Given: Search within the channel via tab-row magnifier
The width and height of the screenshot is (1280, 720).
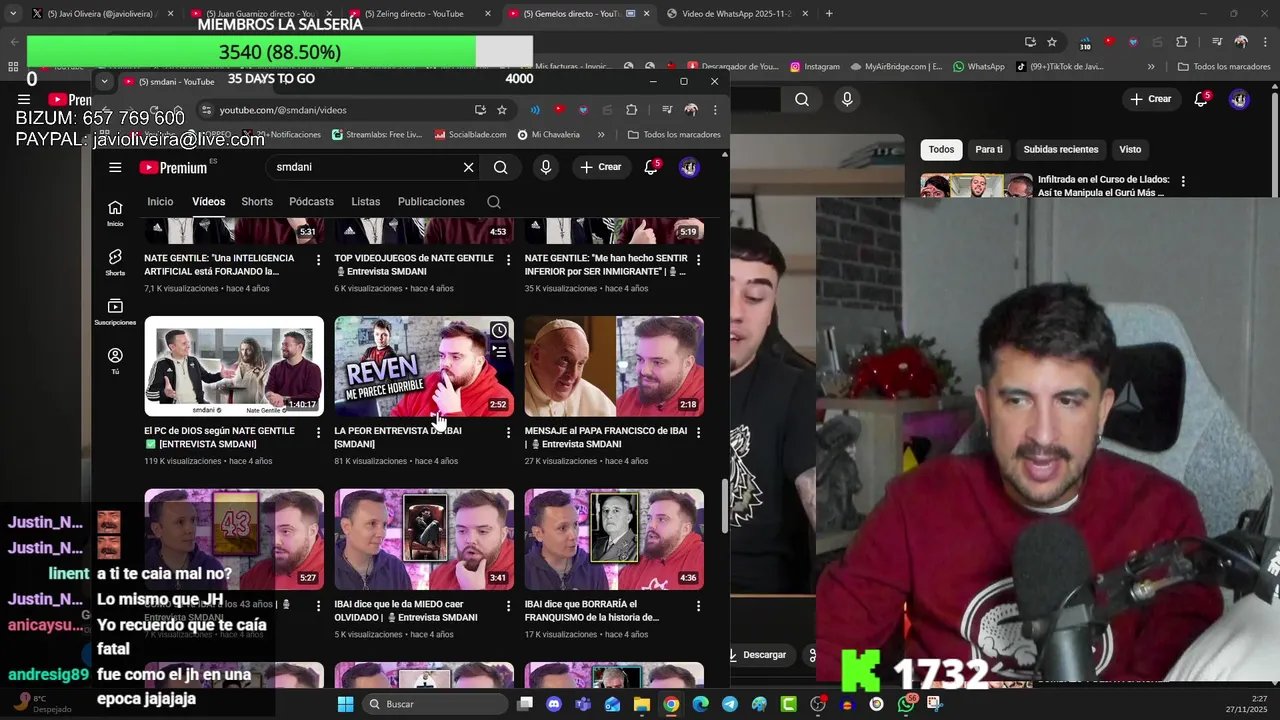Looking at the screenshot, I should (494, 202).
